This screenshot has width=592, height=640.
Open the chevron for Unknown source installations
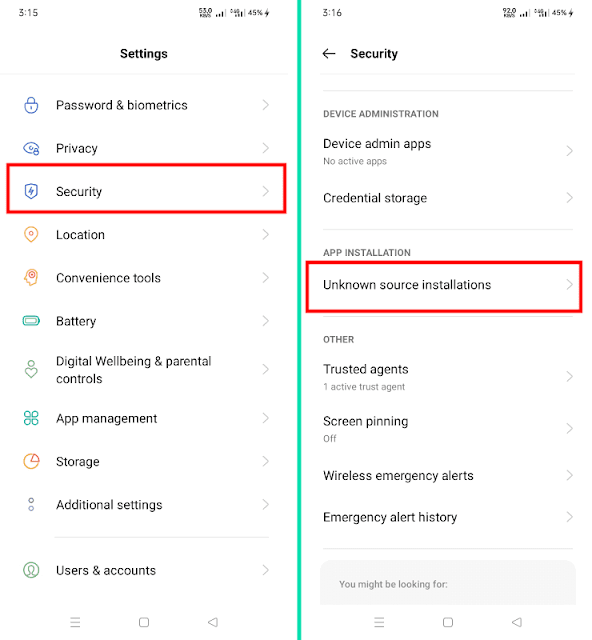pos(570,284)
